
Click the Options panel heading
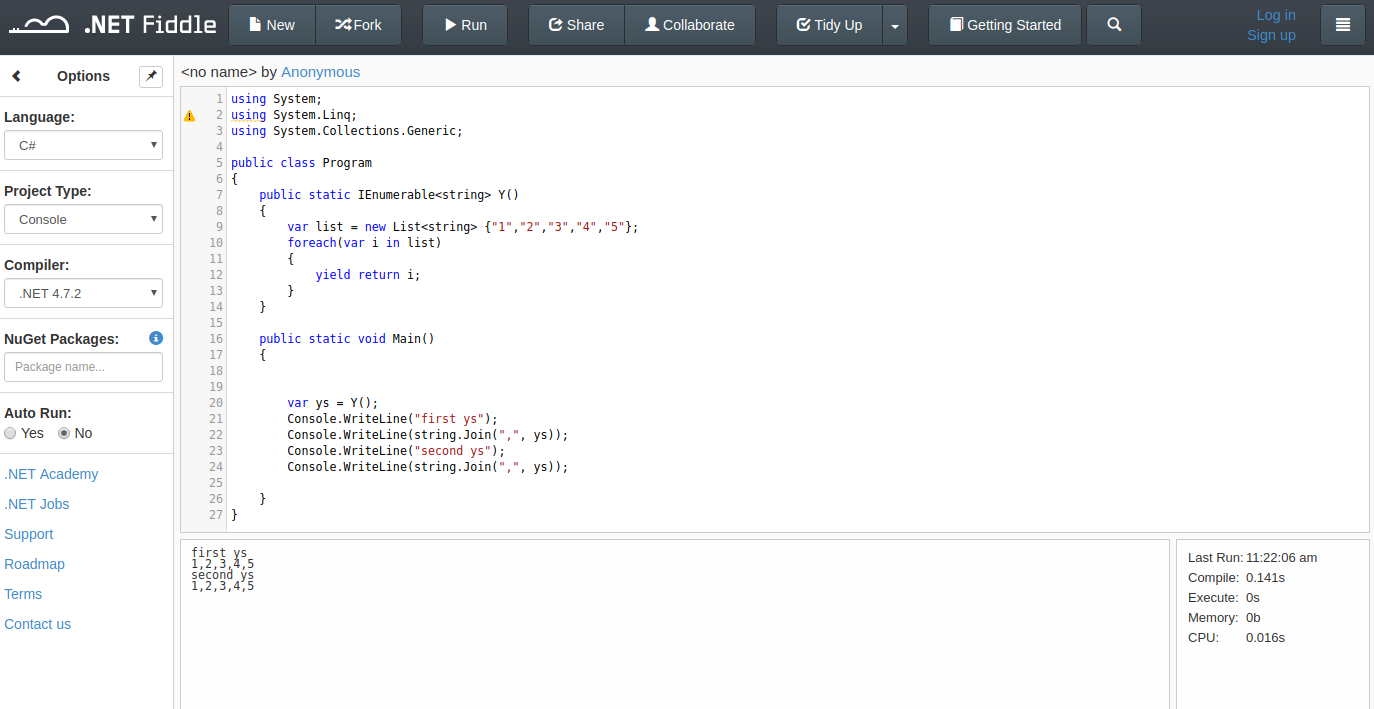(x=84, y=76)
